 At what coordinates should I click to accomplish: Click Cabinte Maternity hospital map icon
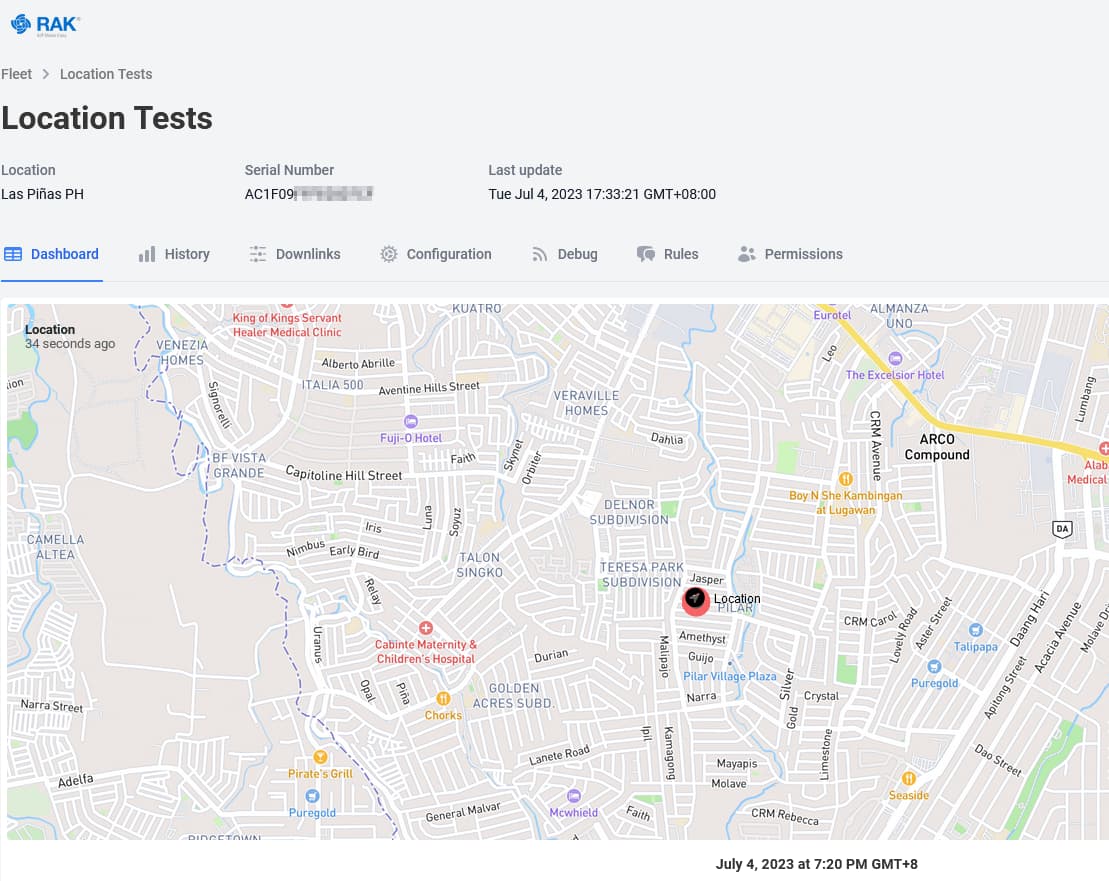coord(426,628)
